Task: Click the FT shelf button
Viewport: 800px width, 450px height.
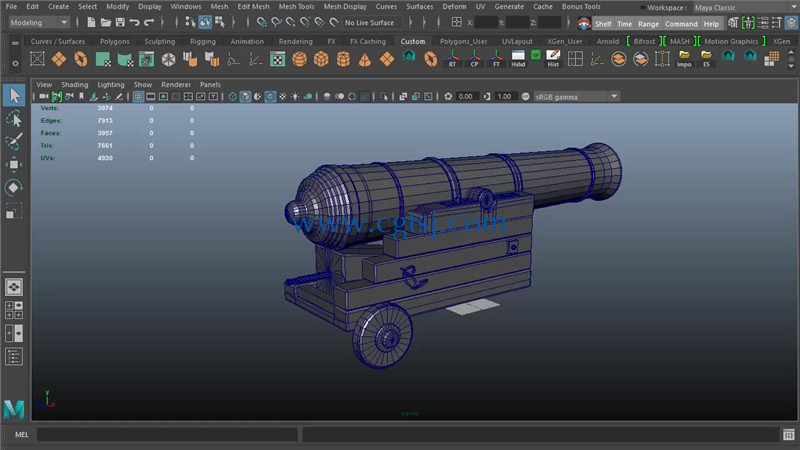Action: 496,59
